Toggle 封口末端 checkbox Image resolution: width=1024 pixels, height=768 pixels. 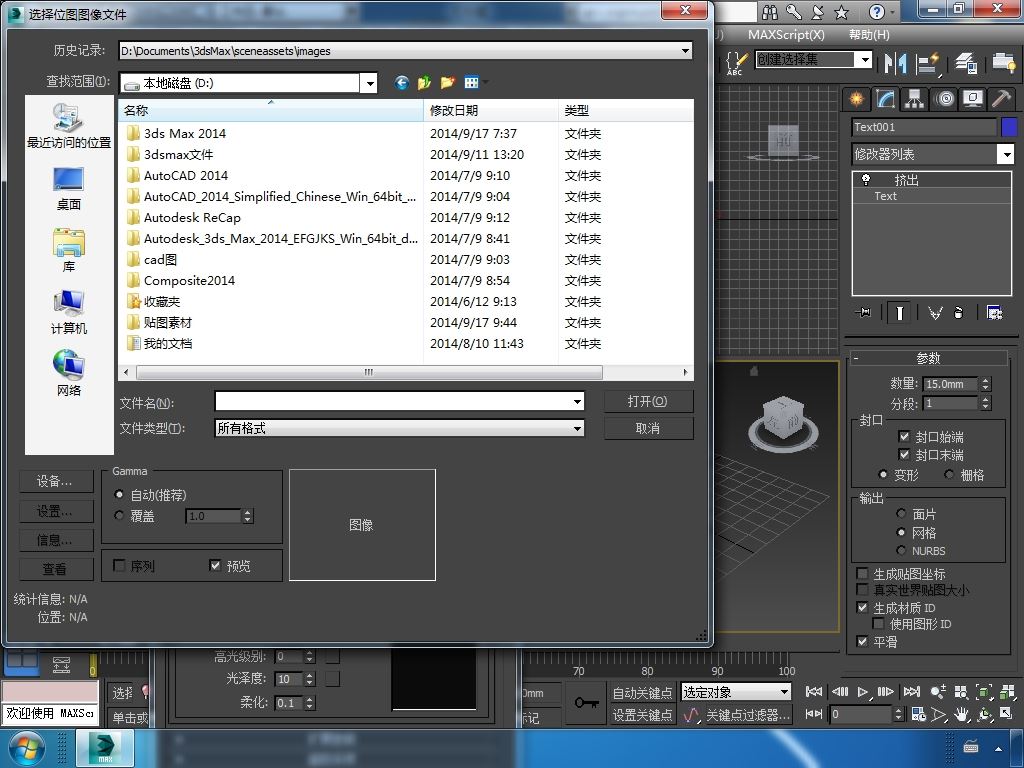tap(904, 454)
